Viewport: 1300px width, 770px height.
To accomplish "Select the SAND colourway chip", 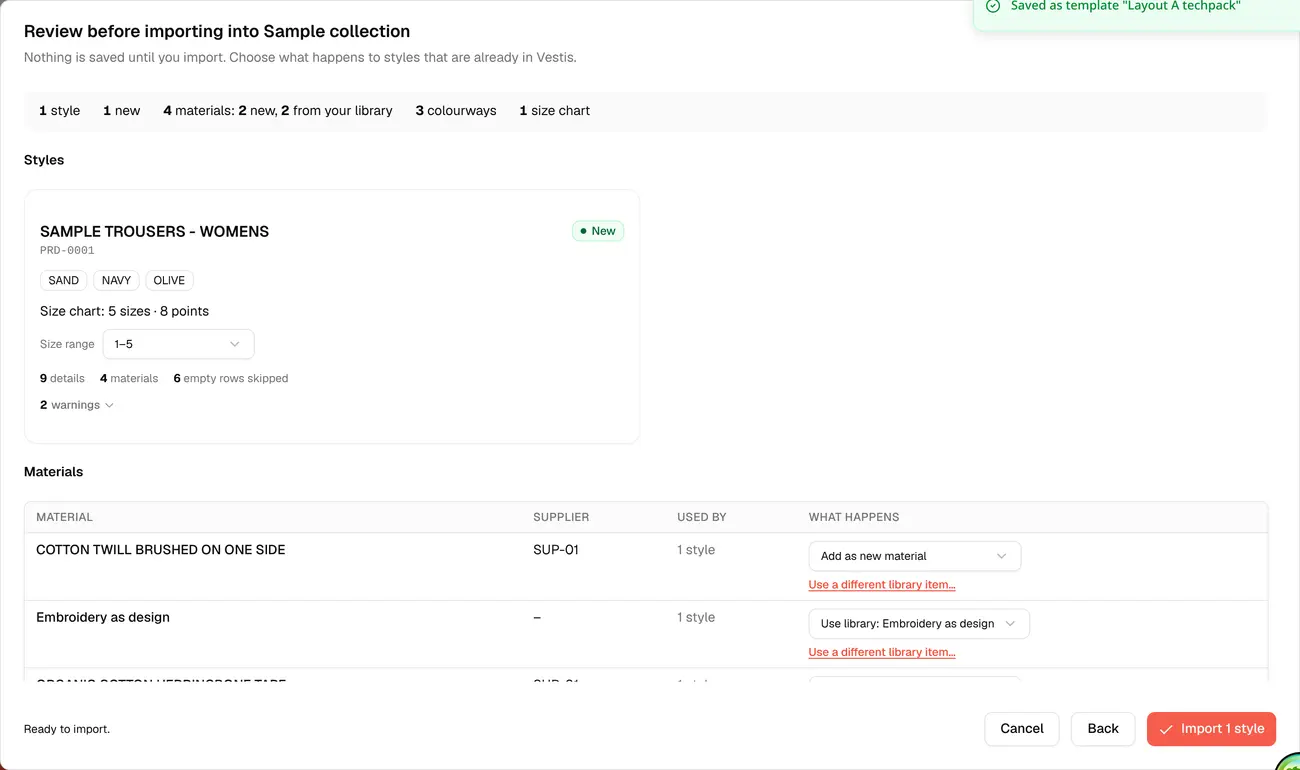I will point(64,281).
